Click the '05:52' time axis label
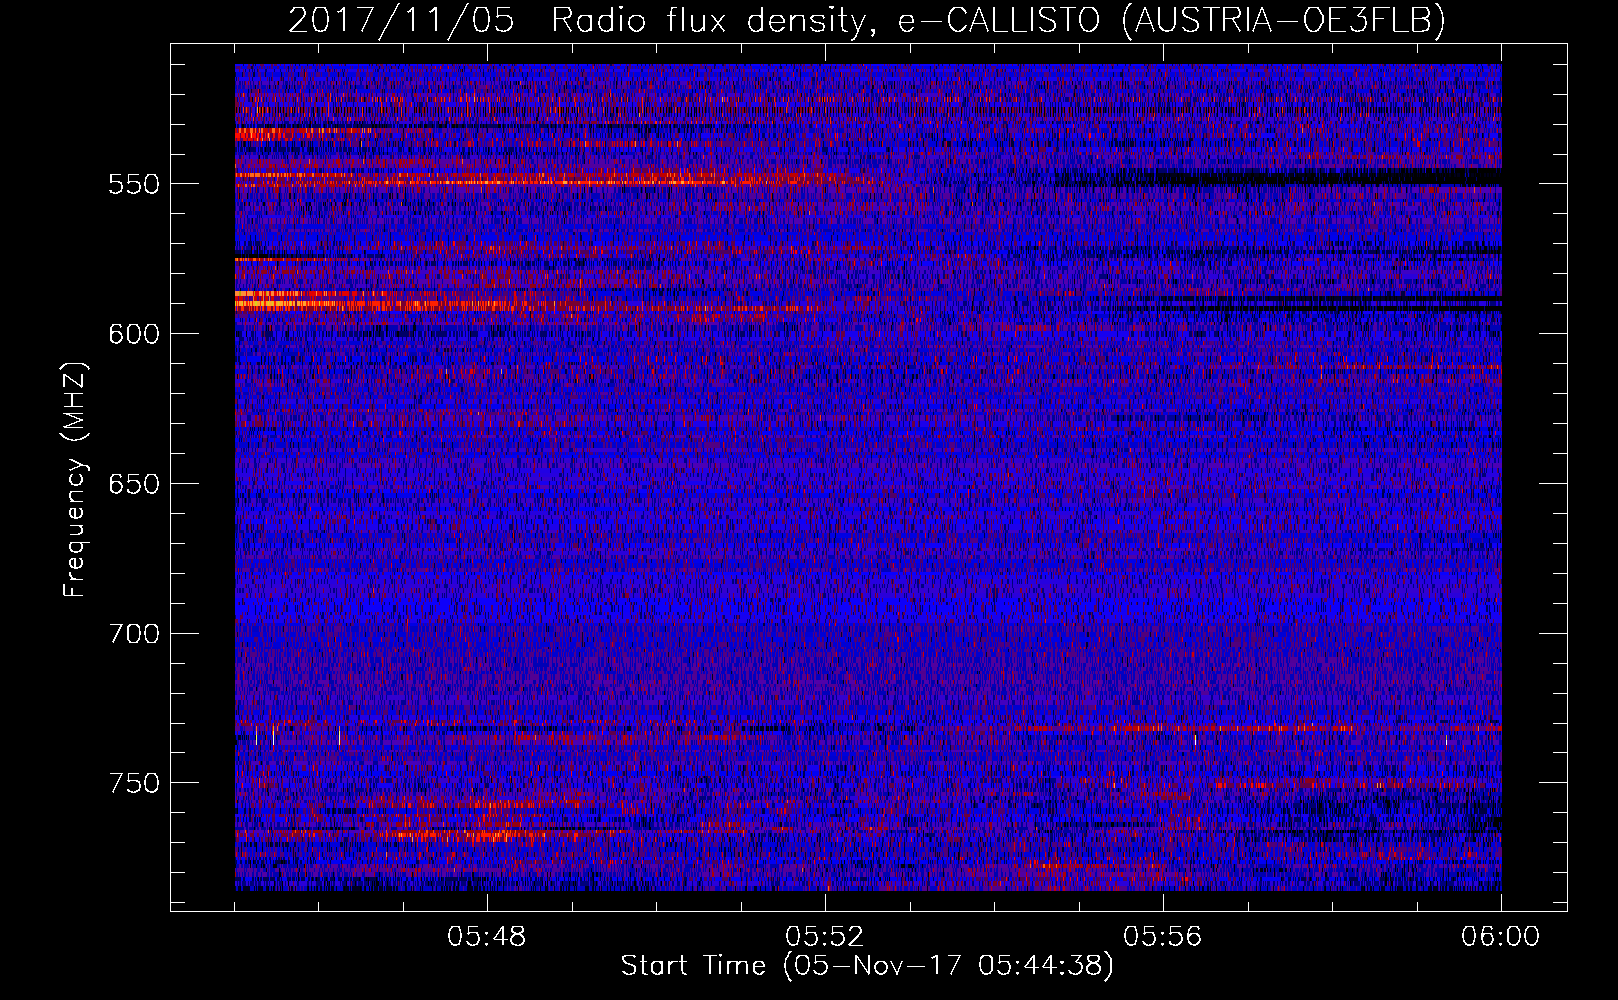Viewport: 1618px width, 1000px height. 825,937
